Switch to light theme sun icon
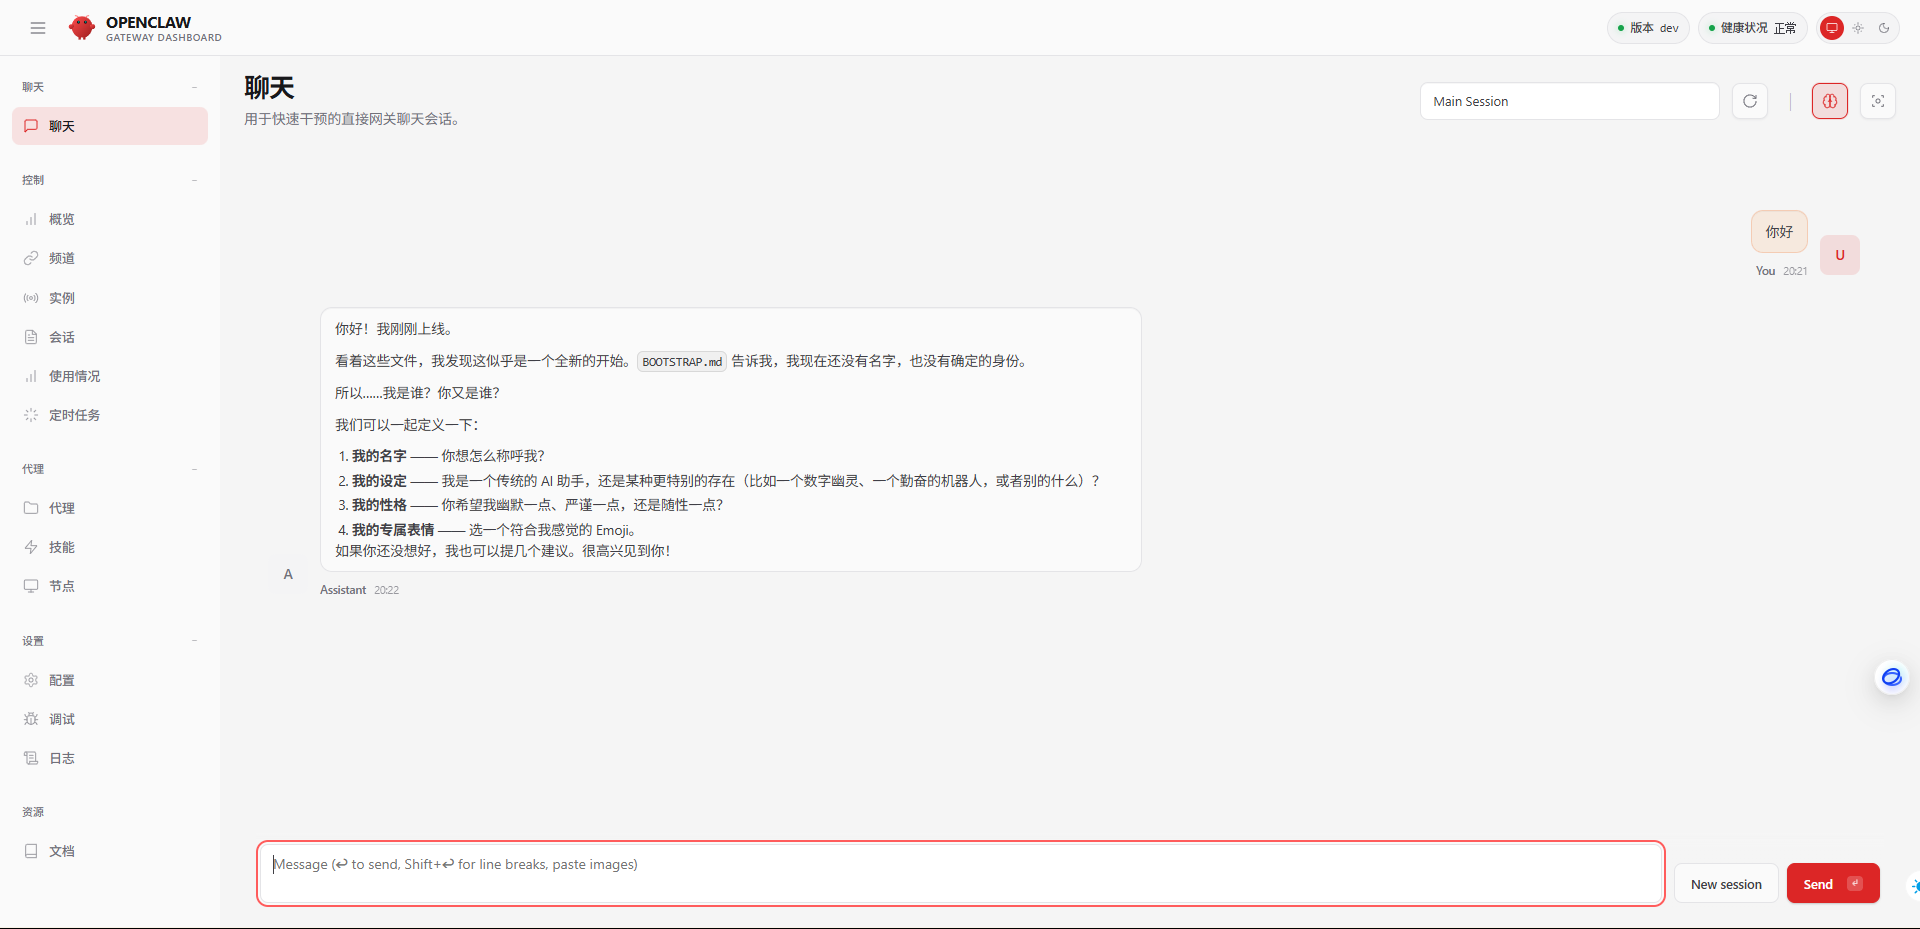This screenshot has width=1920, height=929. (1858, 28)
